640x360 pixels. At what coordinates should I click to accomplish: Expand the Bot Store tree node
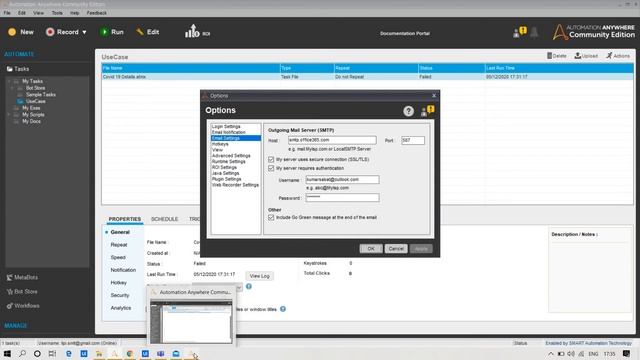point(13,88)
